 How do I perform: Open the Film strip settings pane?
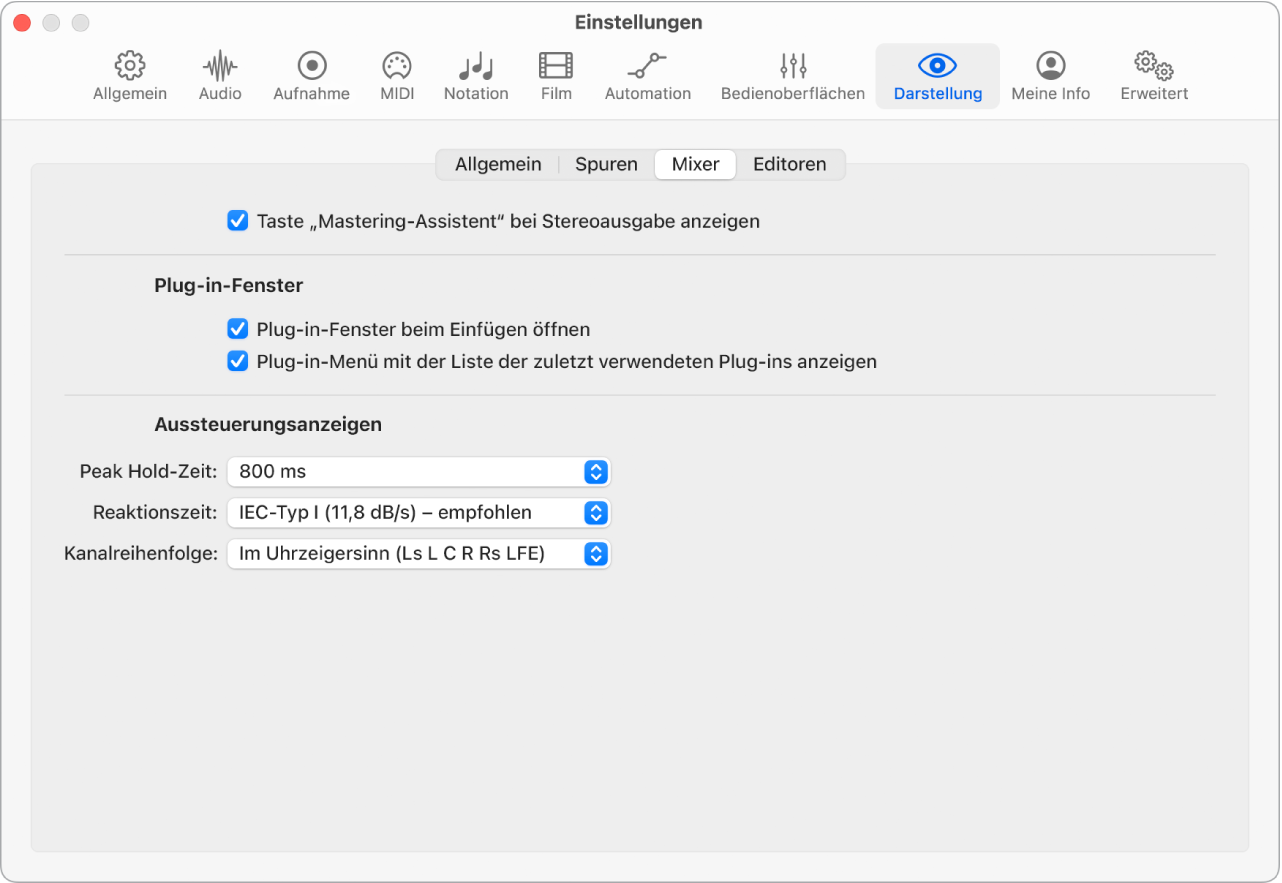(x=556, y=77)
